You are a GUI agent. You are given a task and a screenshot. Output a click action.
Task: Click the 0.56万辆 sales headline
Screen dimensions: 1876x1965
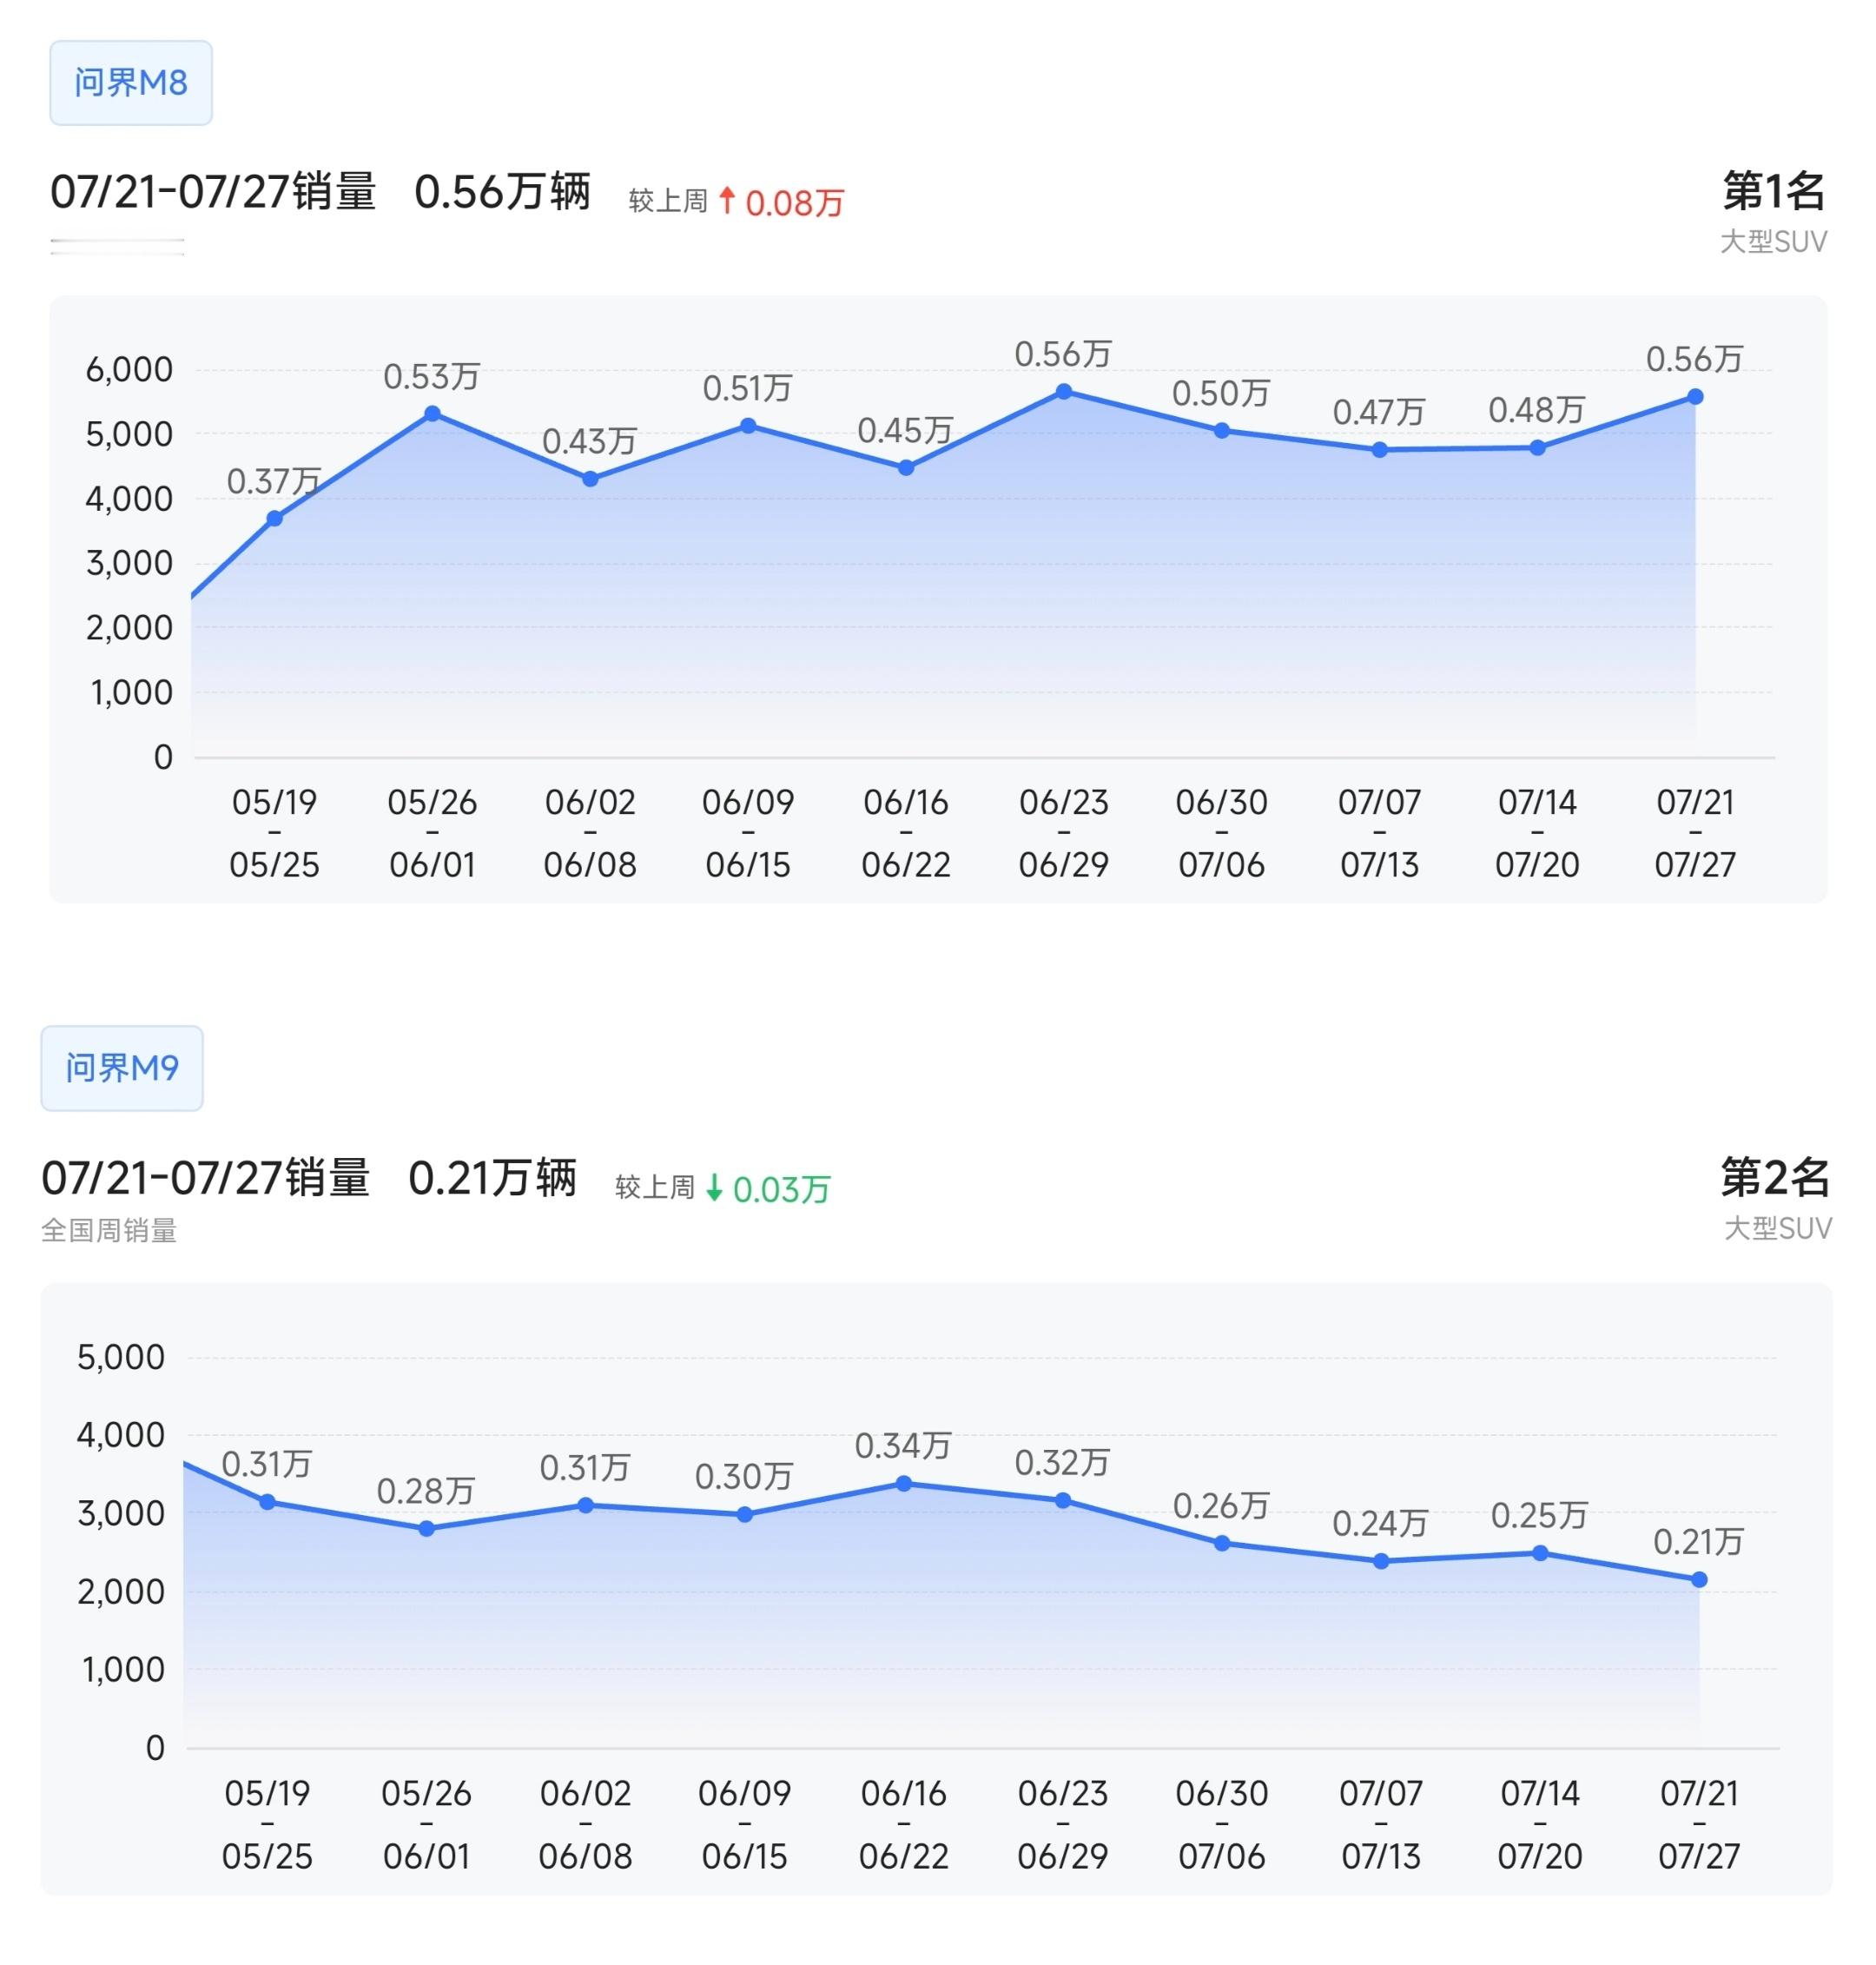[x=503, y=192]
